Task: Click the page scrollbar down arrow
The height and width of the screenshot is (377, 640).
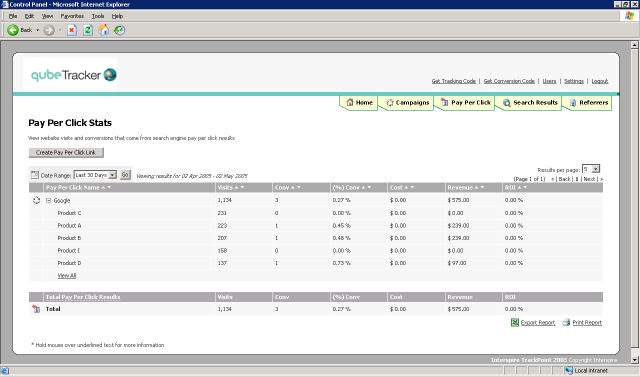Action: [x=635, y=360]
